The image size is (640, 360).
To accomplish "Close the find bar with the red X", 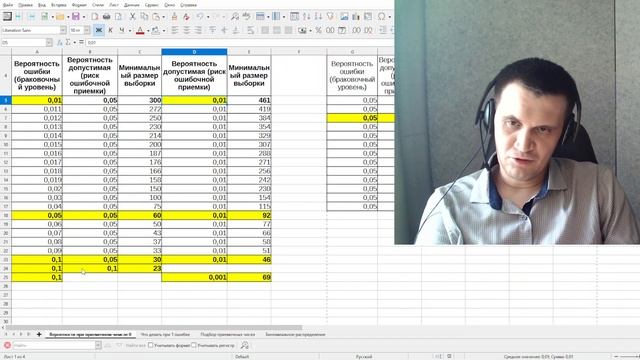I will pos(7,345).
